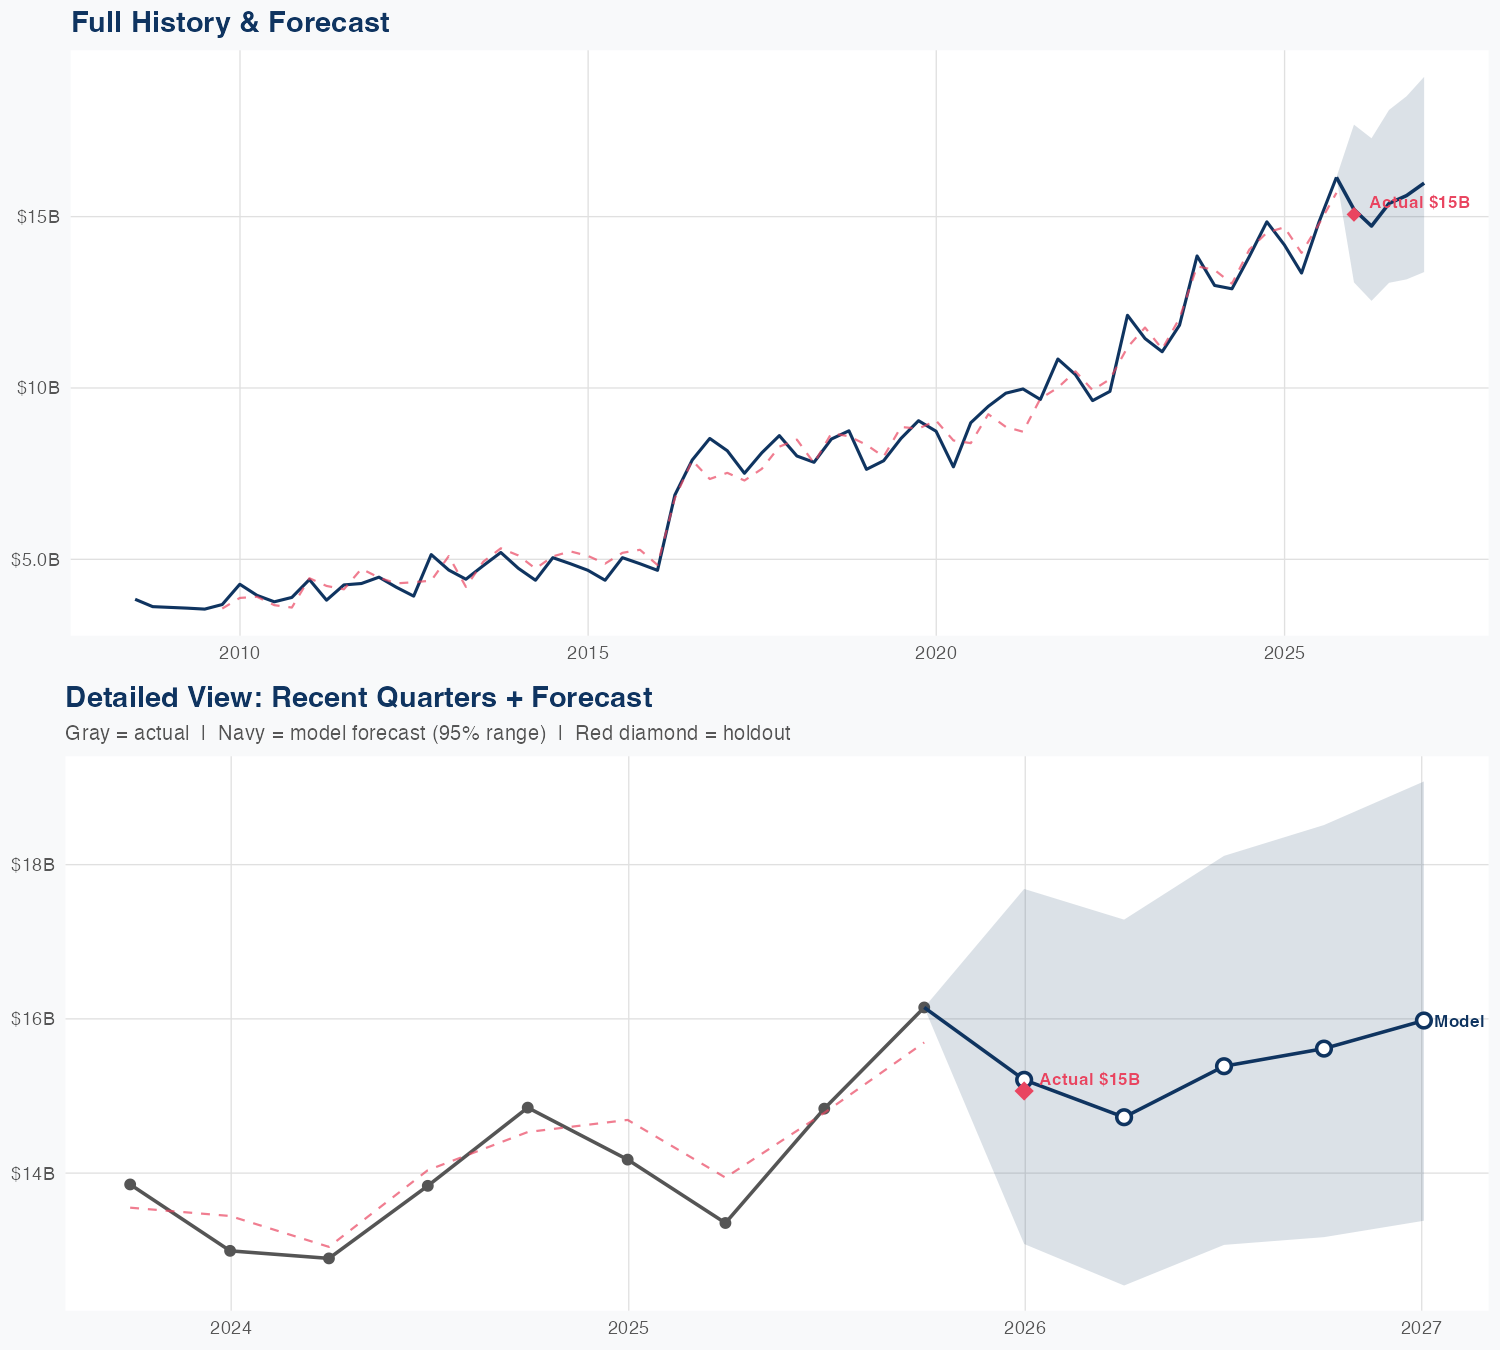Click the red diamond in the top chart
This screenshot has width=1500, height=1350.
coord(1354,214)
